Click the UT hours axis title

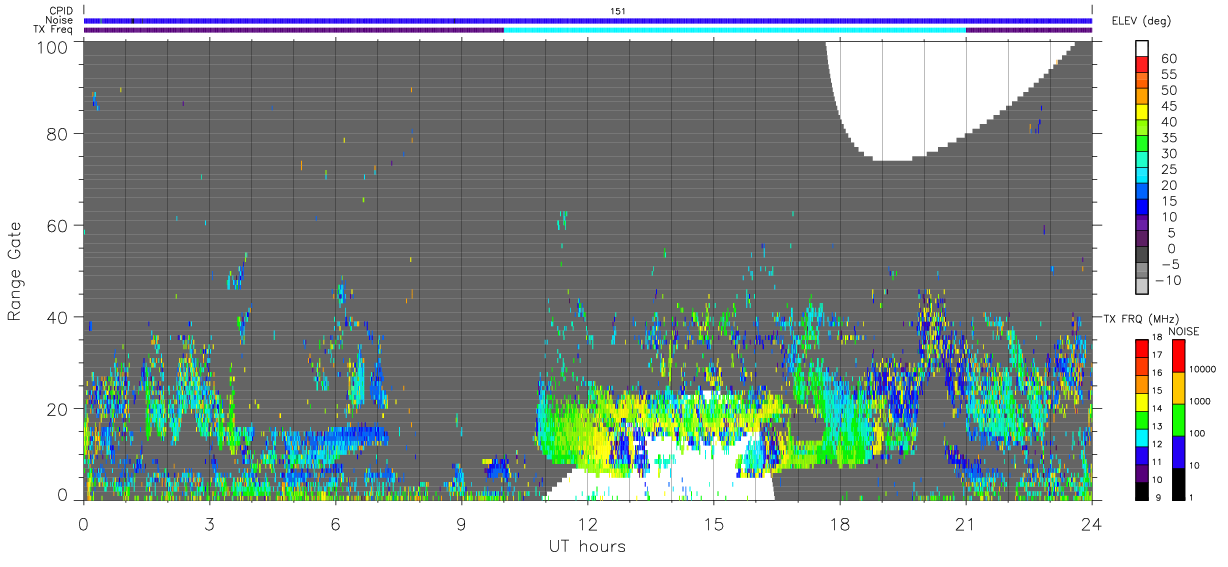click(587, 546)
